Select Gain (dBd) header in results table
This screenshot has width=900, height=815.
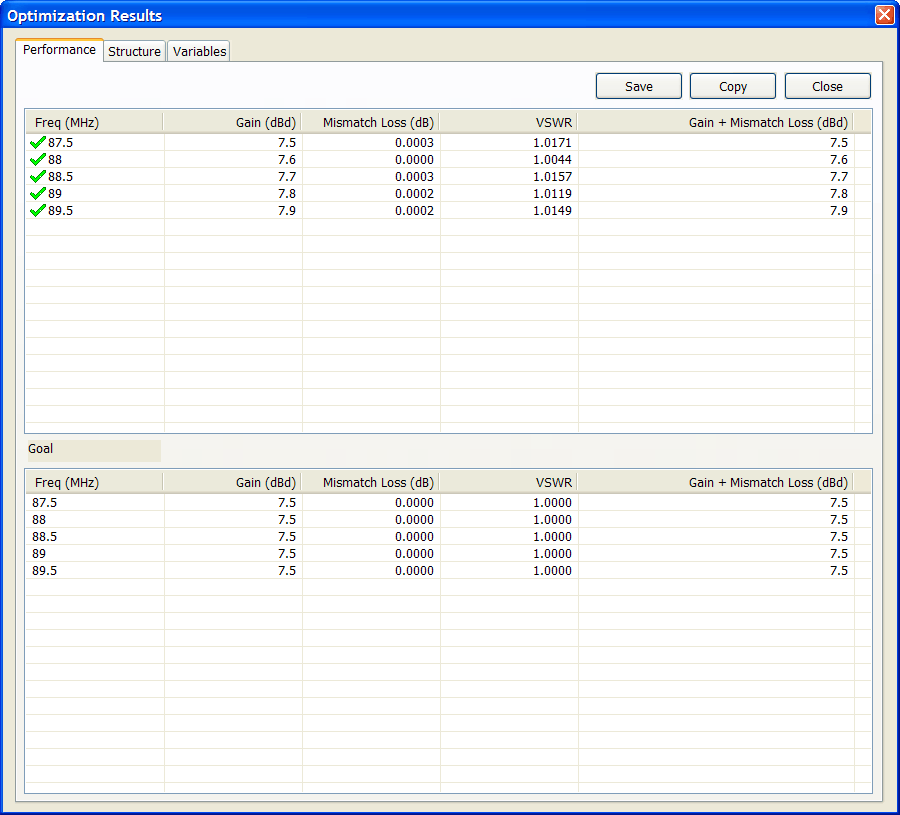(x=232, y=122)
